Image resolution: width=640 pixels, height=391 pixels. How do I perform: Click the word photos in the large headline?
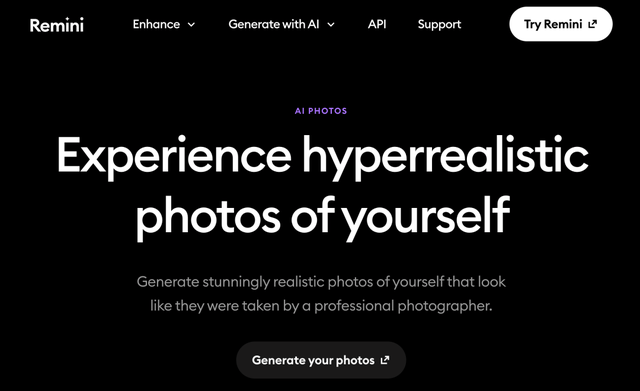point(208,216)
